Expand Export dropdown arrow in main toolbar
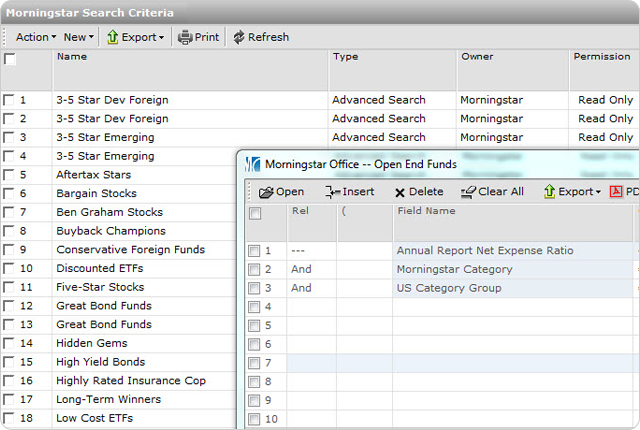The height and width of the screenshot is (430, 640). point(162,38)
